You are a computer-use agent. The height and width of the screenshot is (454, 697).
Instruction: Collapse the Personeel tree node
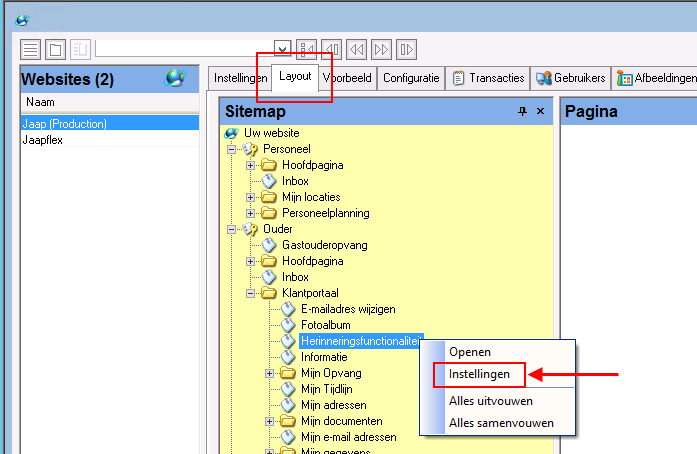click(232, 149)
